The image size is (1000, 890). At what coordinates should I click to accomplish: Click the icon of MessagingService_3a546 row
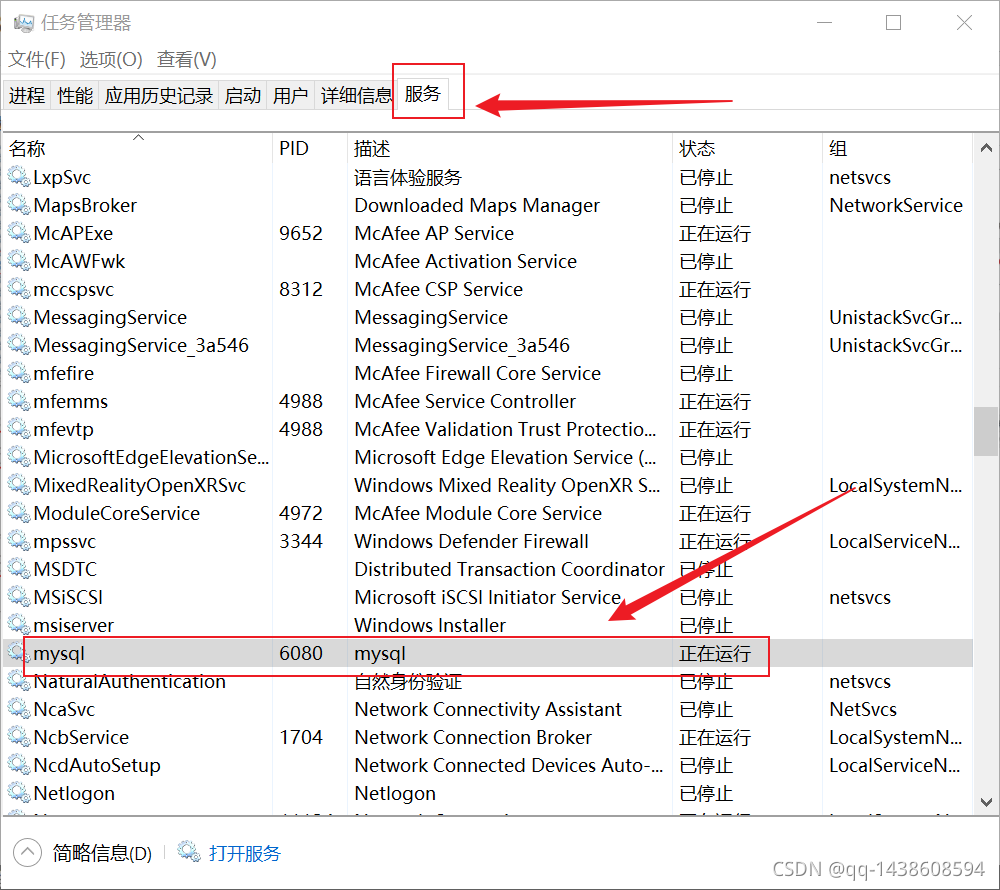[x=18, y=345]
